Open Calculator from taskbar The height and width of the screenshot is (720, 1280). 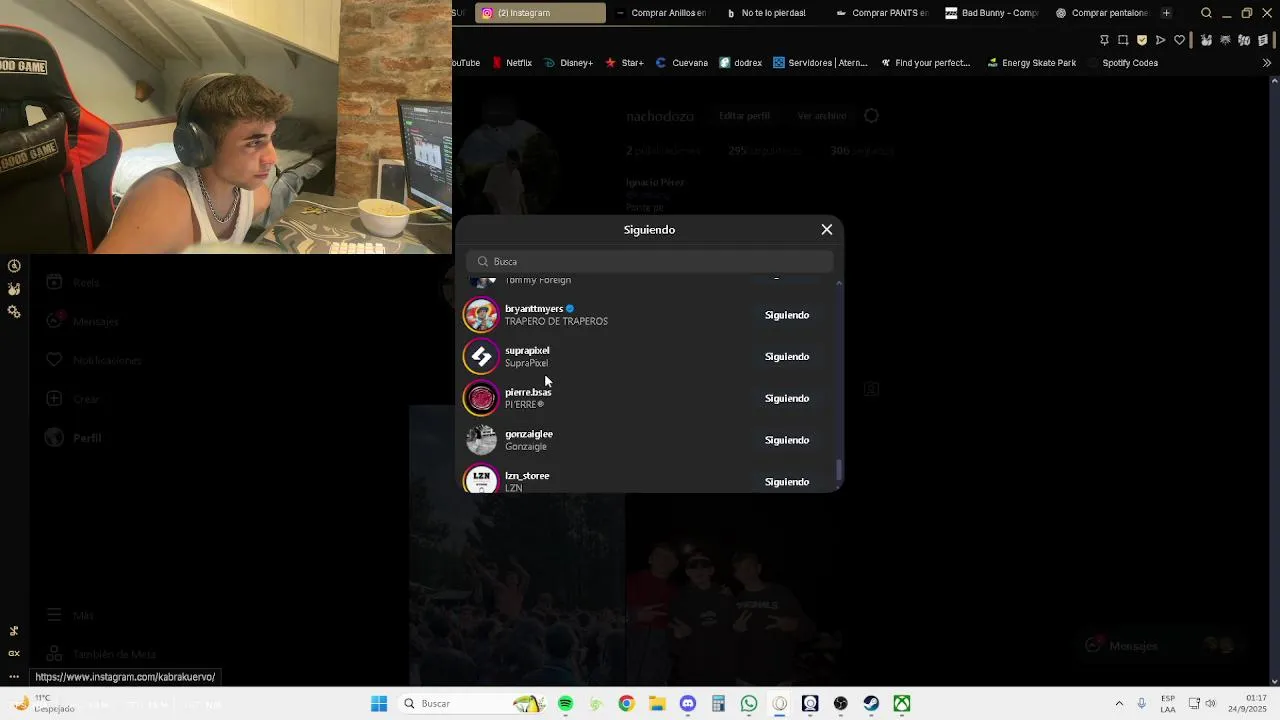click(x=718, y=704)
